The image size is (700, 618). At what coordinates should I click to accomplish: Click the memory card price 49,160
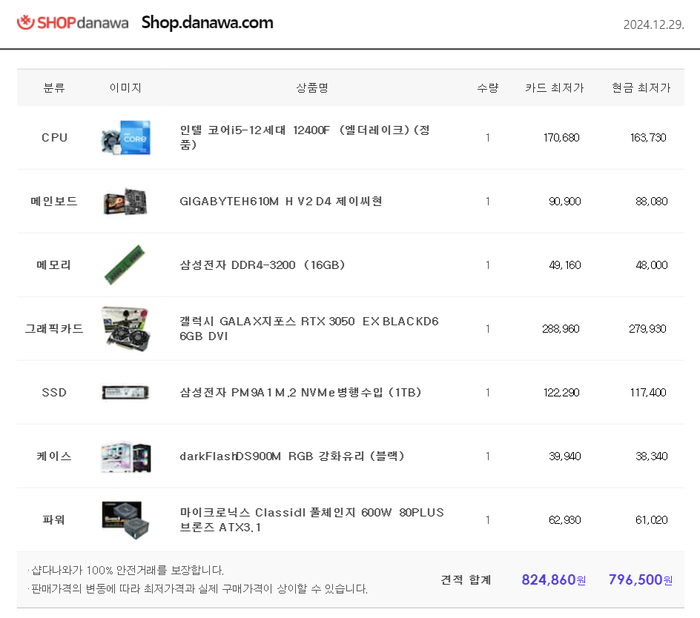pos(565,265)
